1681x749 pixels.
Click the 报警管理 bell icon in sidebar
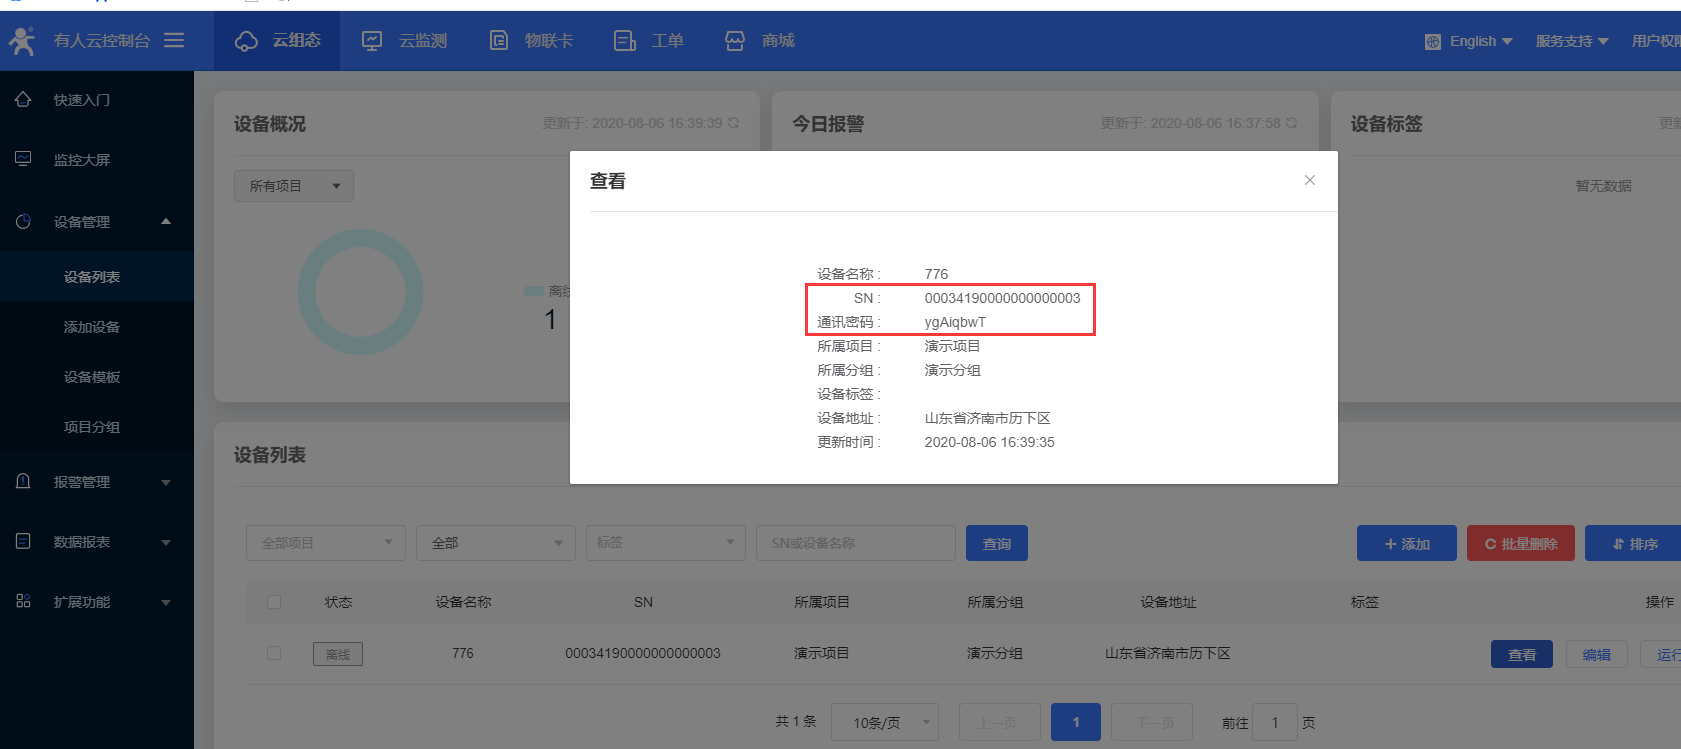tap(23, 481)
